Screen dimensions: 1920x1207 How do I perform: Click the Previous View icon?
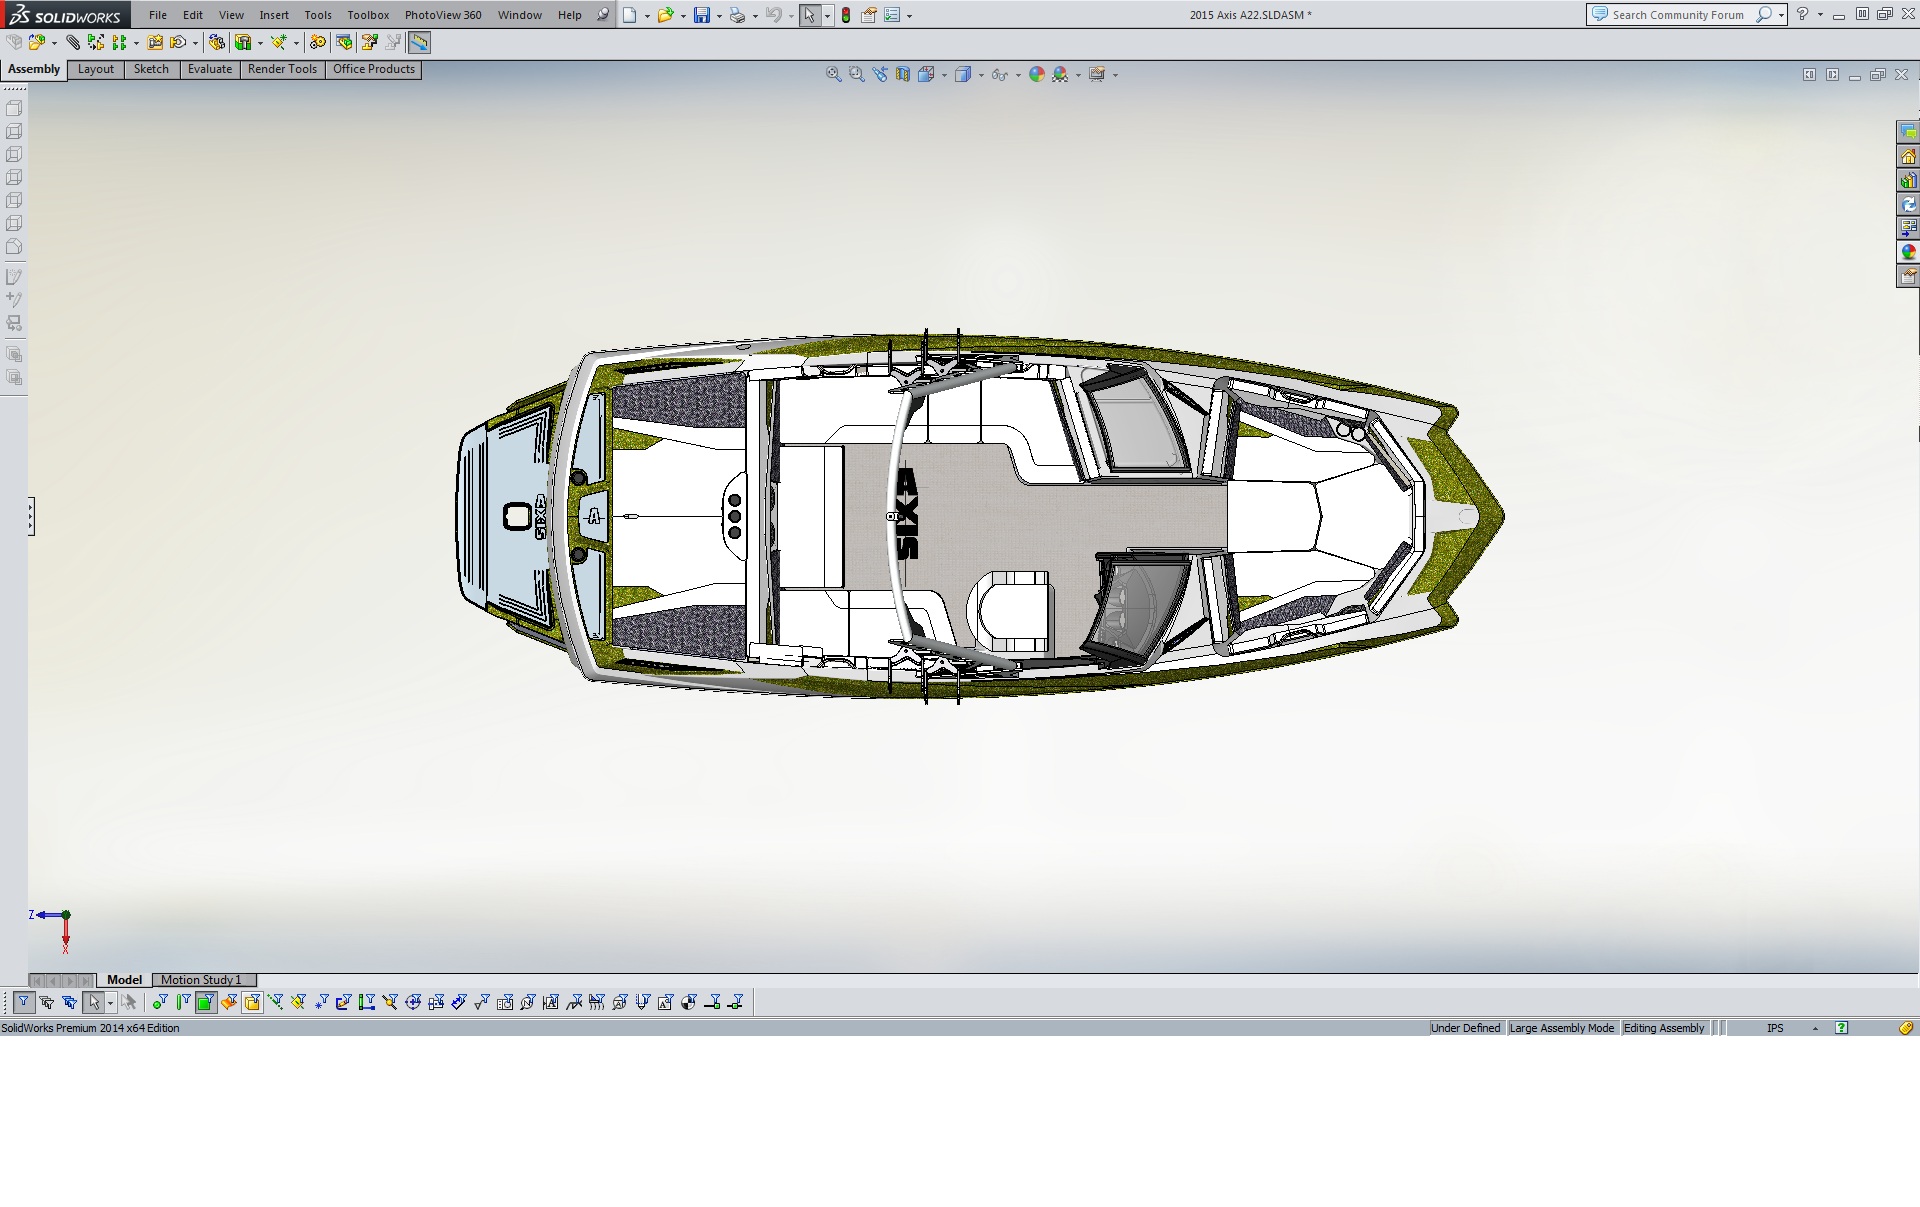click(880, 74)
